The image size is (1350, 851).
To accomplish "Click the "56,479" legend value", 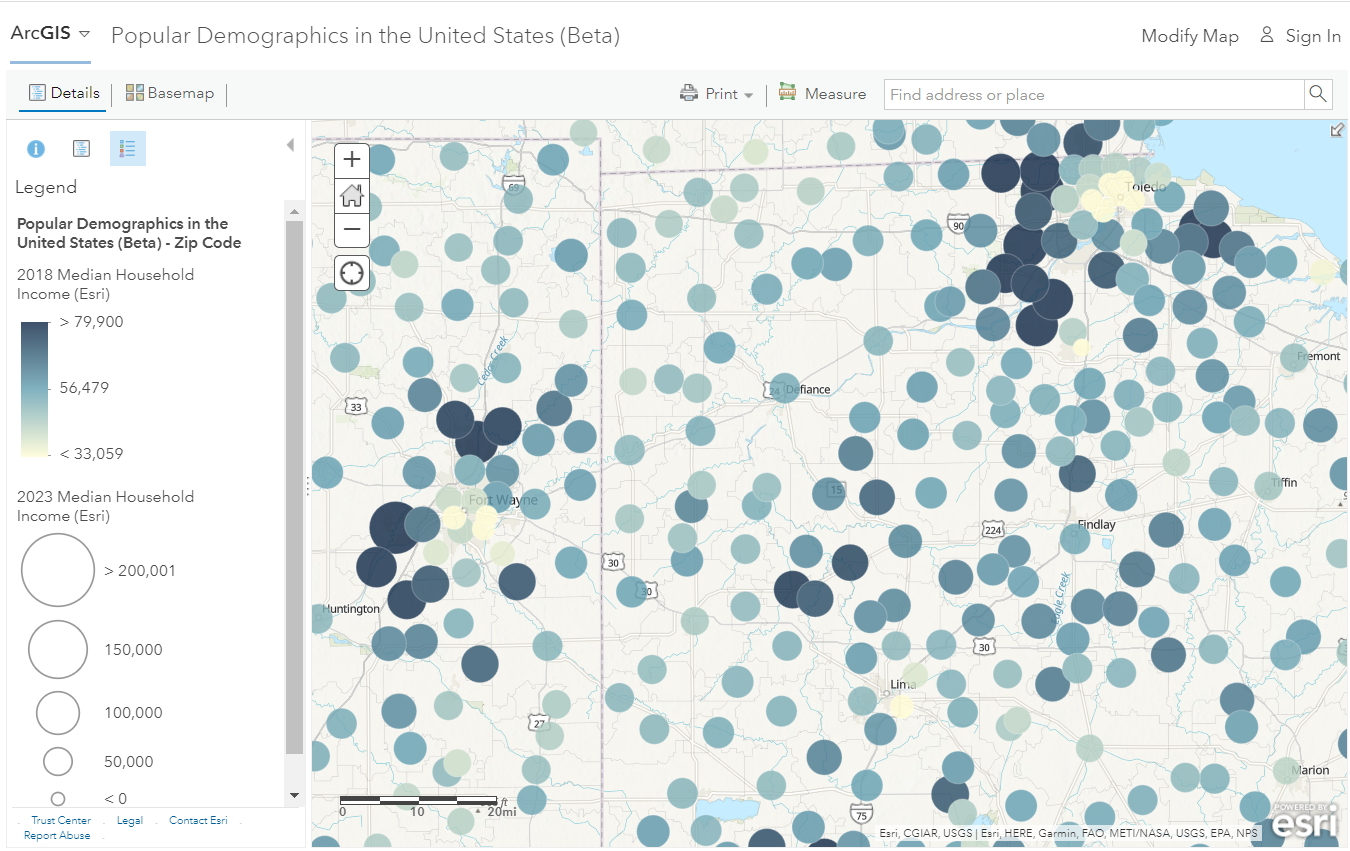I will click(84, 388).
